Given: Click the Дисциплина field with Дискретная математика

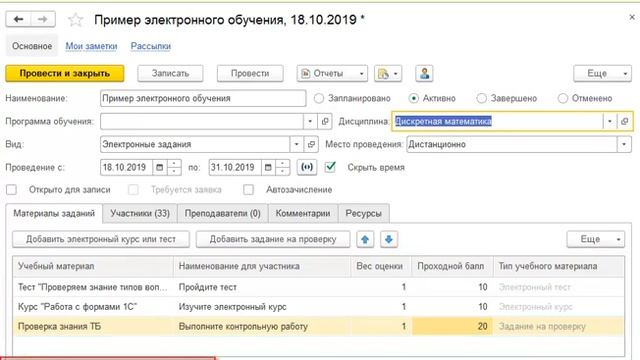Looking at the screenshot, I should tap(497, 121).
